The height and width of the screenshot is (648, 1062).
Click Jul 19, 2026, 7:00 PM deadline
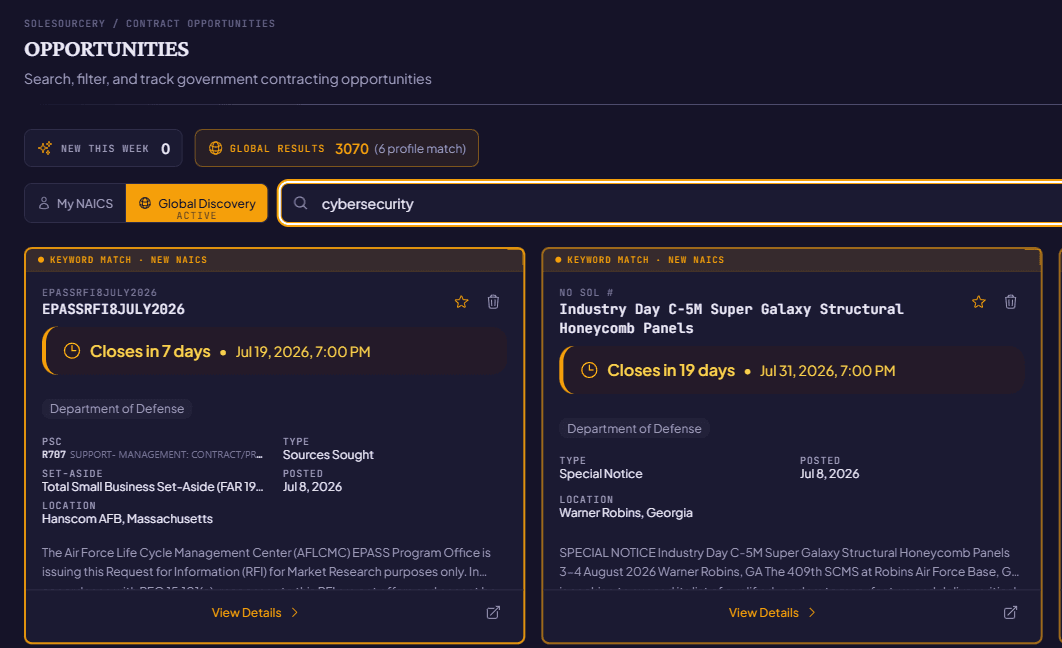pos(303,352)
